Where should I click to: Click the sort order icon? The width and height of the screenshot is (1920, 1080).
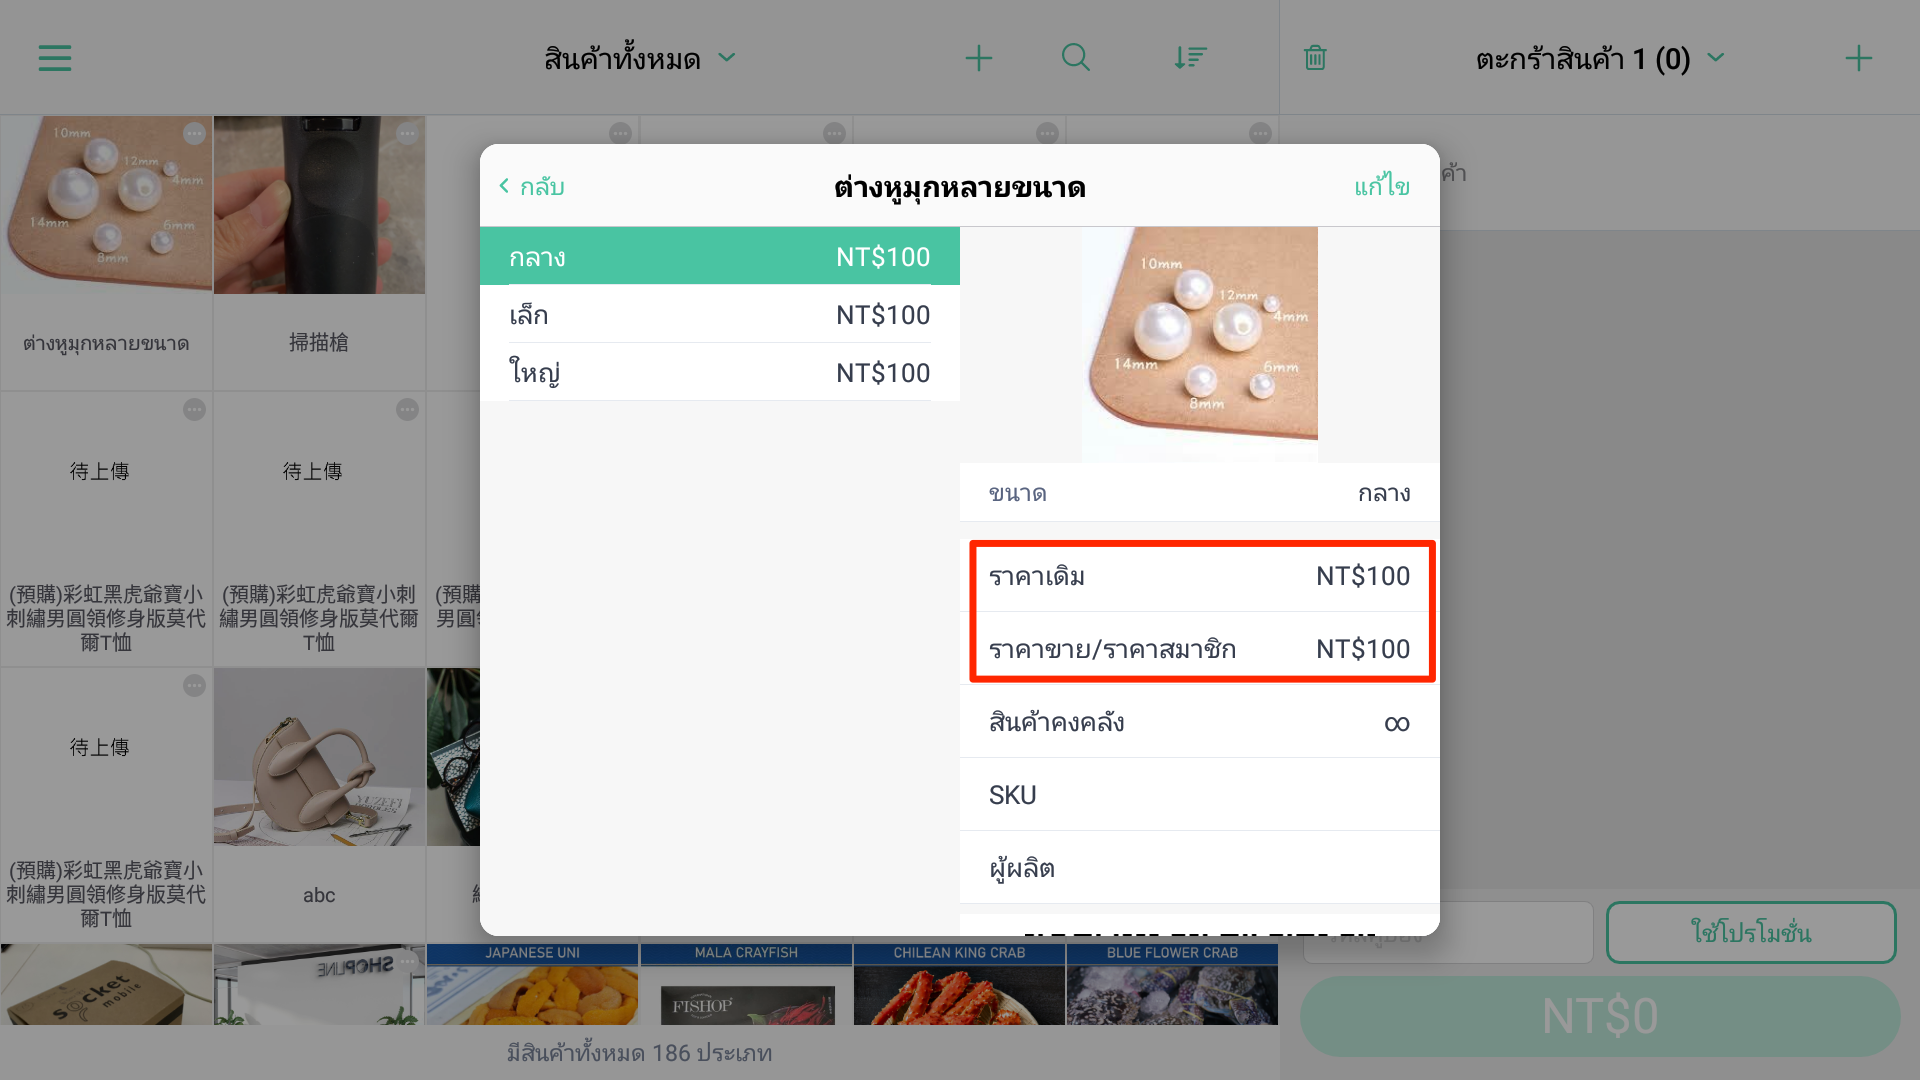coord(1190,58)
